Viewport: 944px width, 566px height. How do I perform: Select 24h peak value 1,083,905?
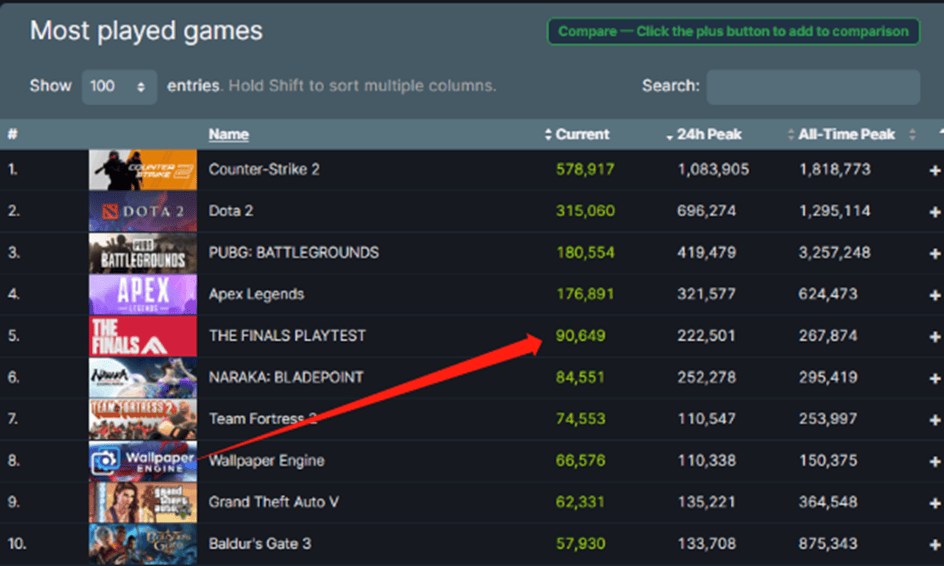click(713, 169)
